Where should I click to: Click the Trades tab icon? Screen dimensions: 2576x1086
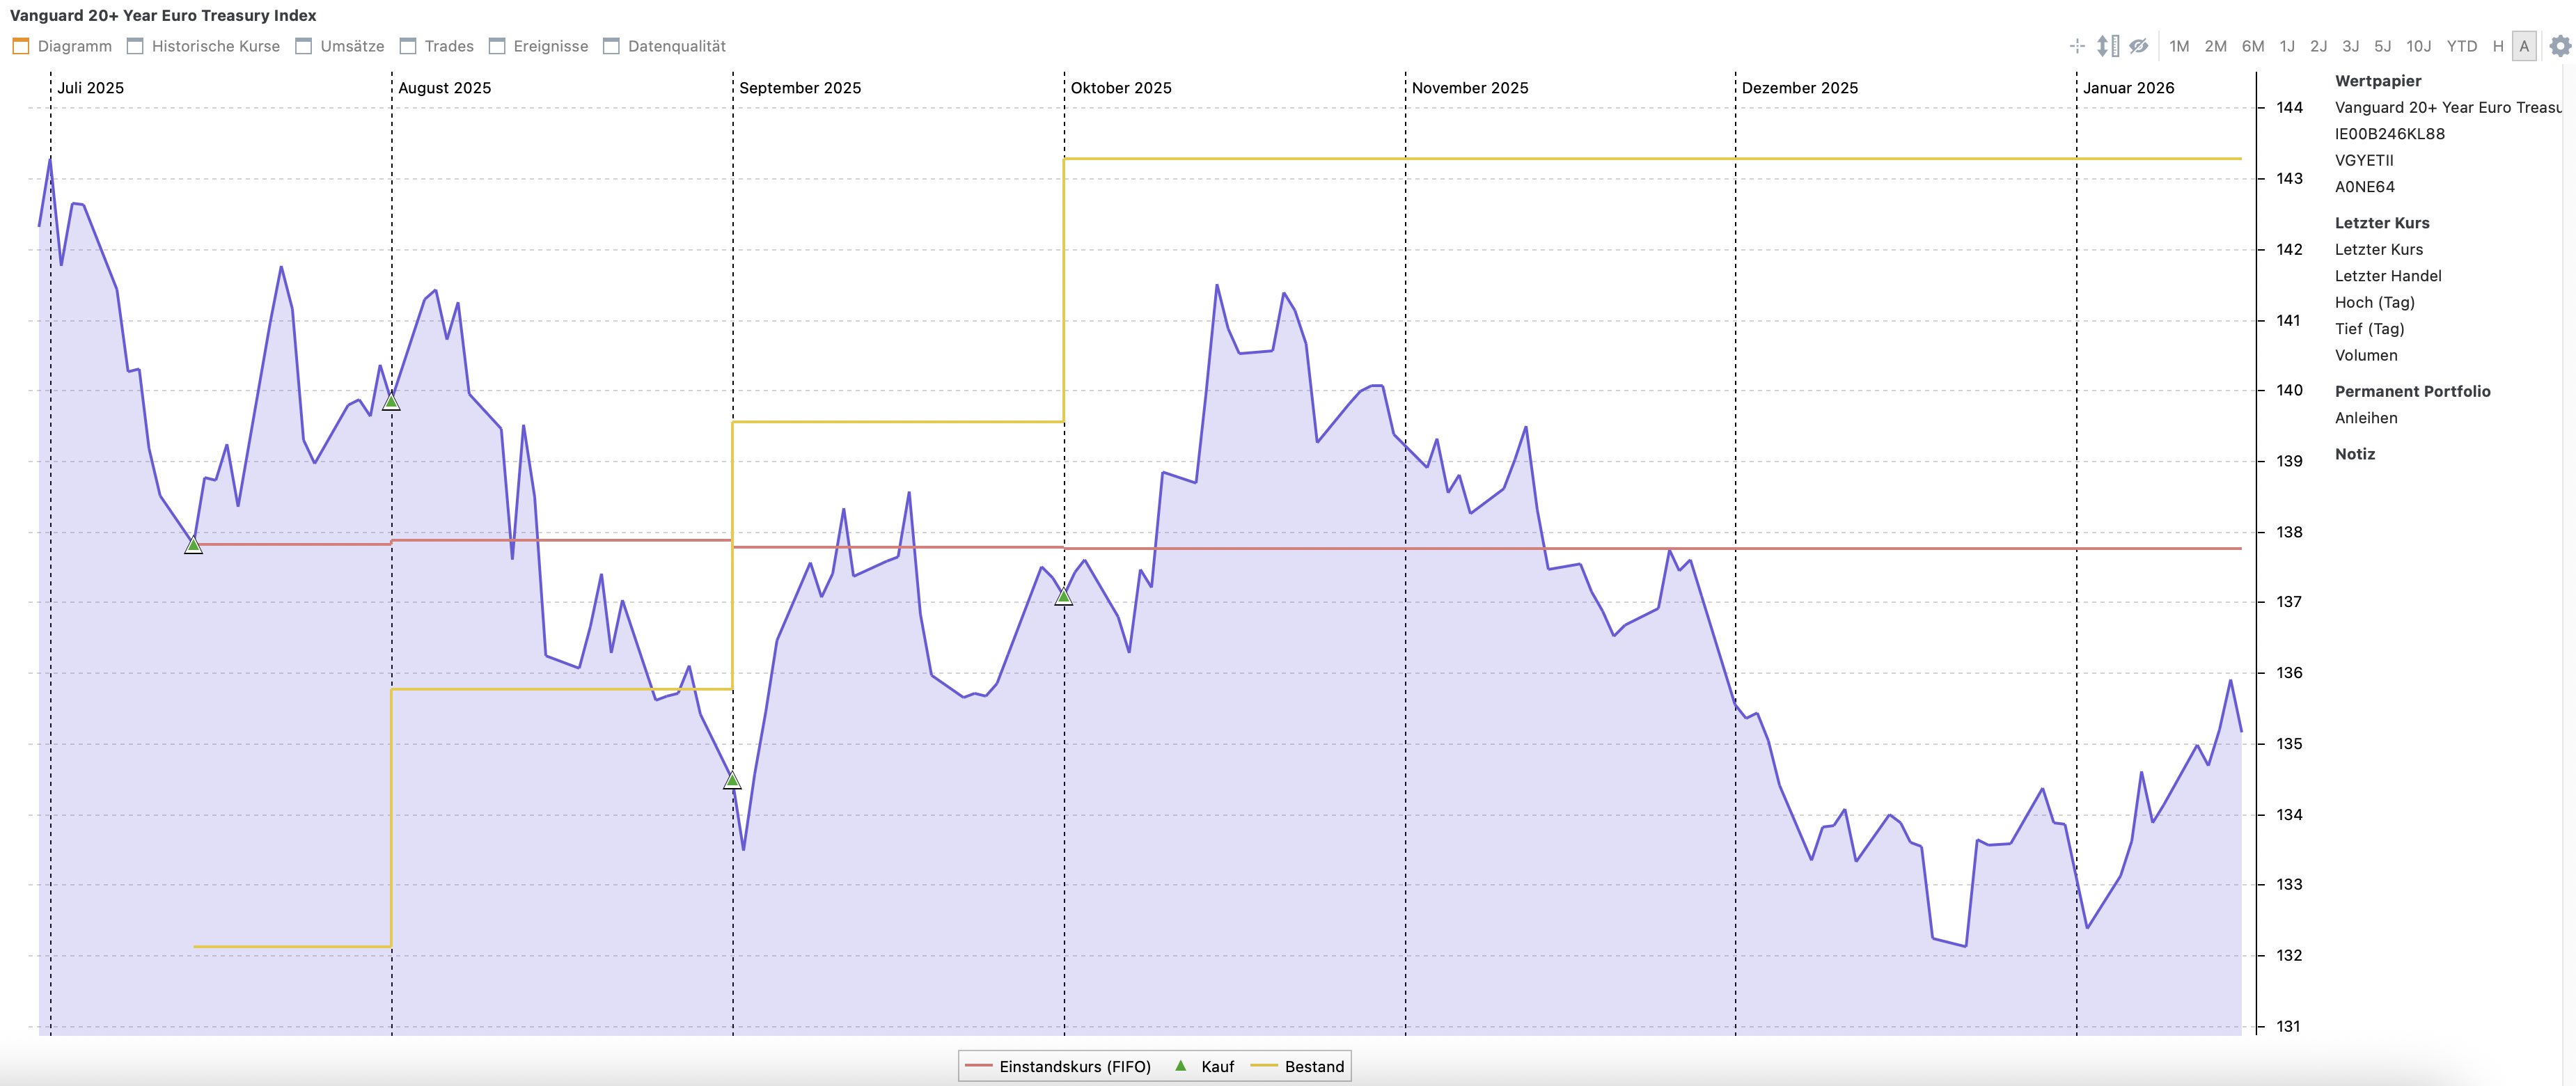point(408,46)
